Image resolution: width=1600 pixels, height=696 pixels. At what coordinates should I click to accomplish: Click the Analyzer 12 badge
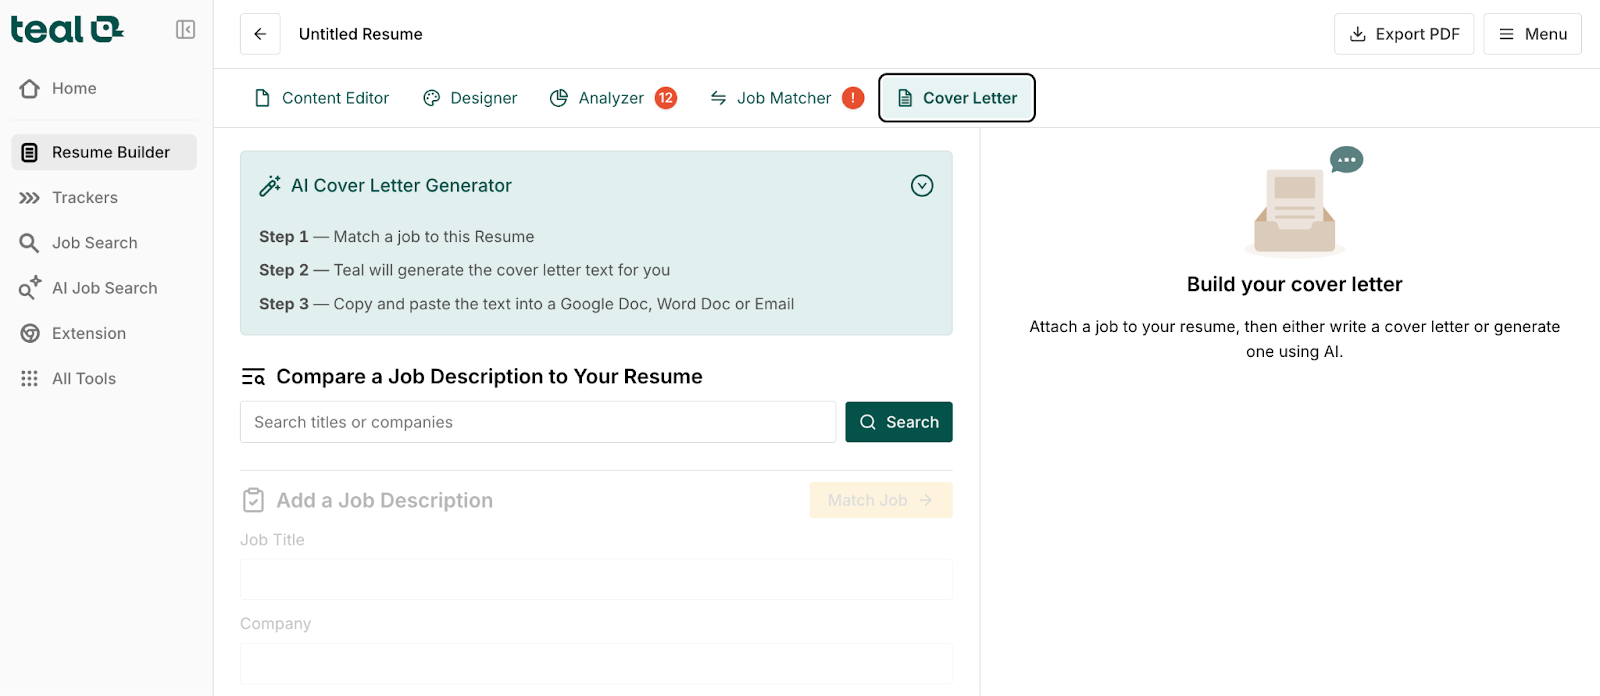666,98
